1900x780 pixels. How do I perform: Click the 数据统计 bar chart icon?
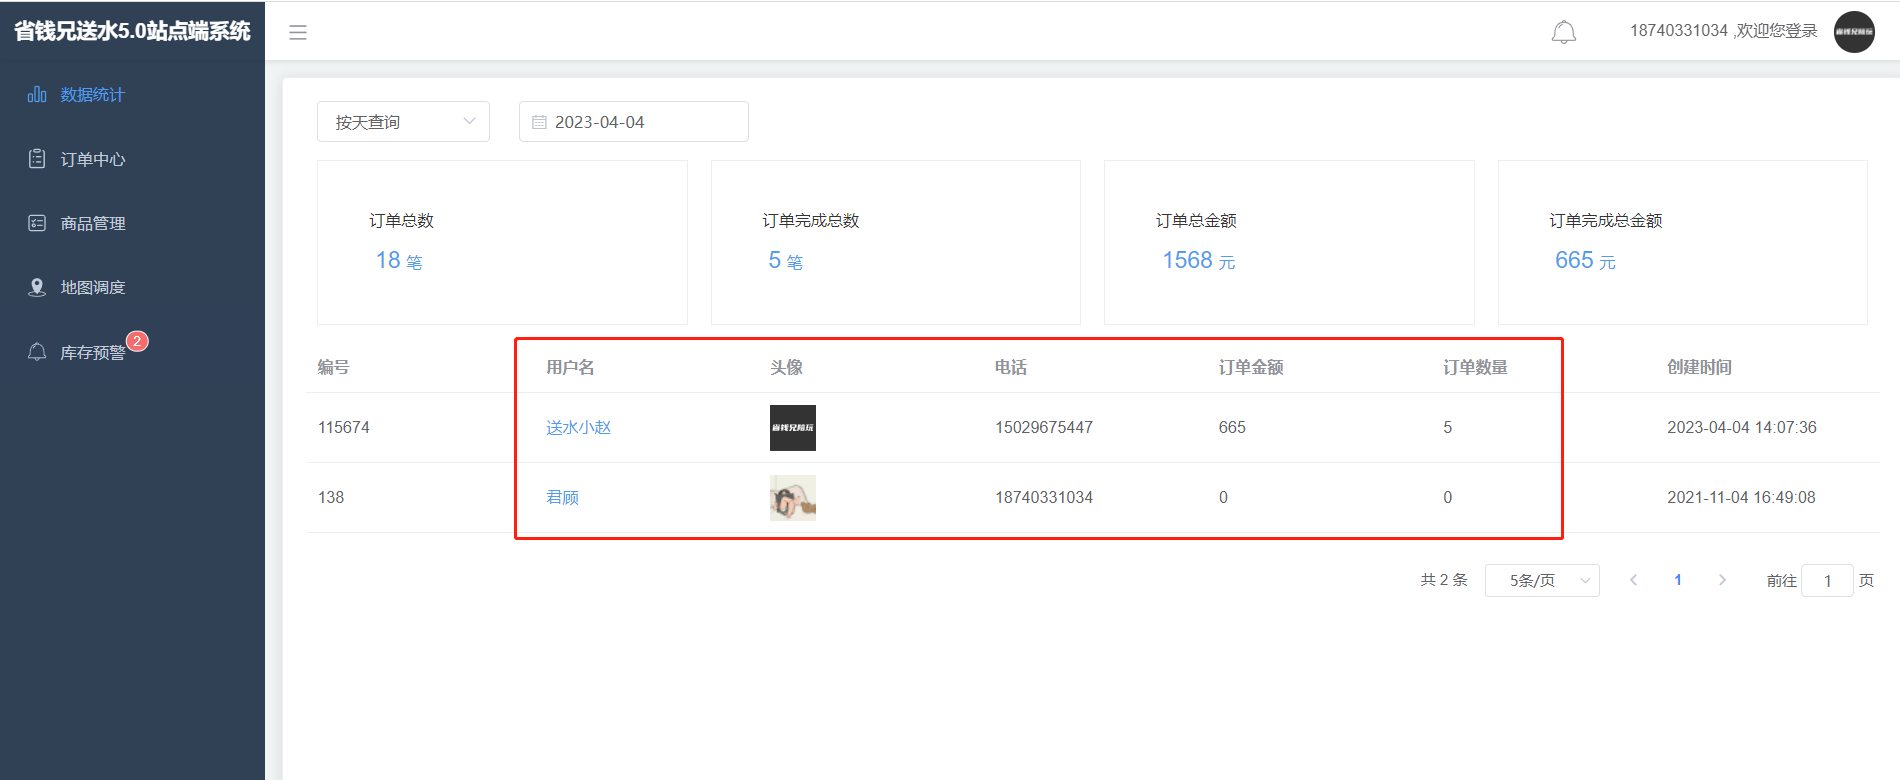tap(37, 95)
